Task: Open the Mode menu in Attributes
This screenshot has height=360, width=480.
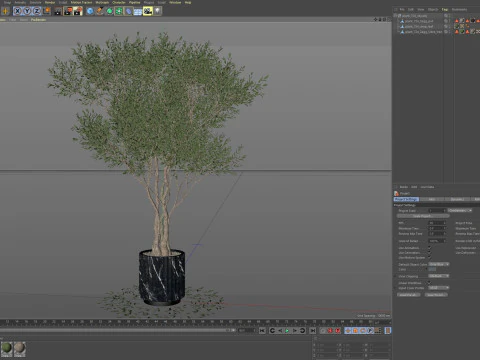Action: pyautogui.click(x=404, y=187)
